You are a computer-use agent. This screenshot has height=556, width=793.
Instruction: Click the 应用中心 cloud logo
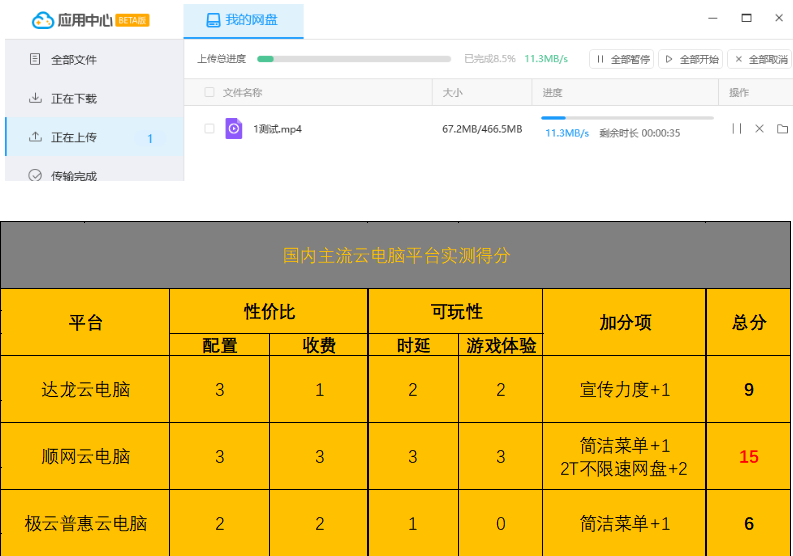[x=43, y=20]
